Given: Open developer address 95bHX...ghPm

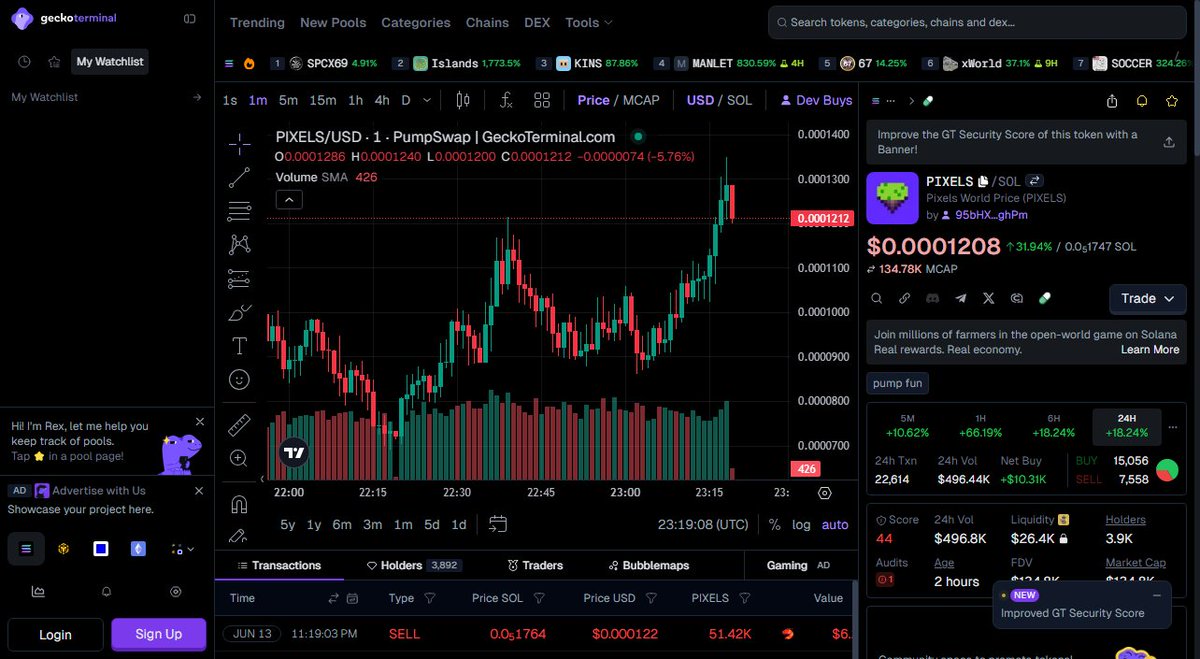Looking at the screenshot, I should coord(991,215).
